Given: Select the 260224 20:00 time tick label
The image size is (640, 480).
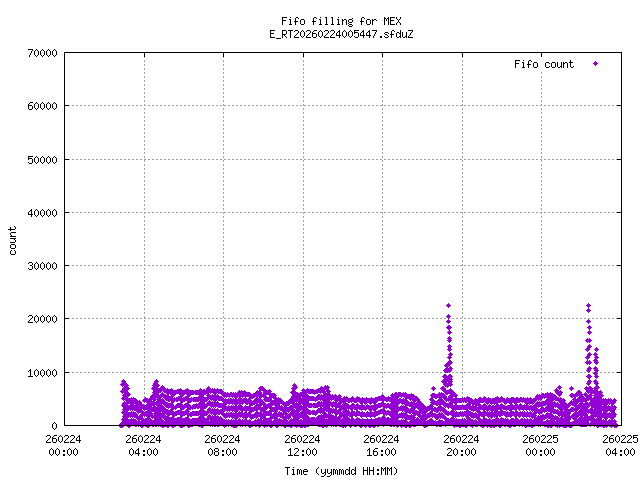Looking at the screenshot, I should coord(461,445).
